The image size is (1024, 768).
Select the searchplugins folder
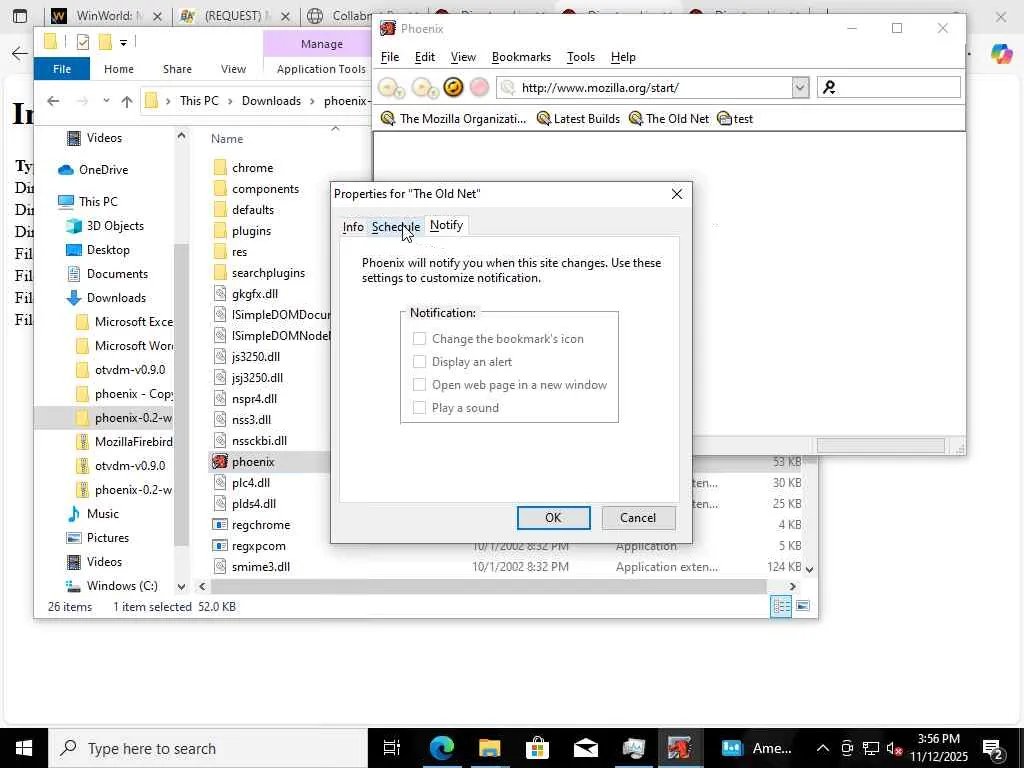tap(268, 272)
